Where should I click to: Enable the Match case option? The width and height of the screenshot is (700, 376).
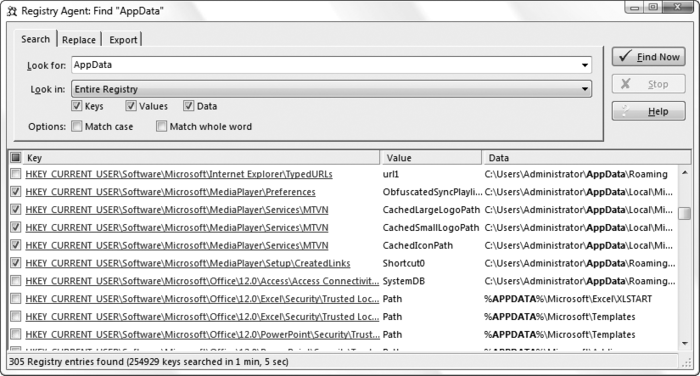pos(76,126)
